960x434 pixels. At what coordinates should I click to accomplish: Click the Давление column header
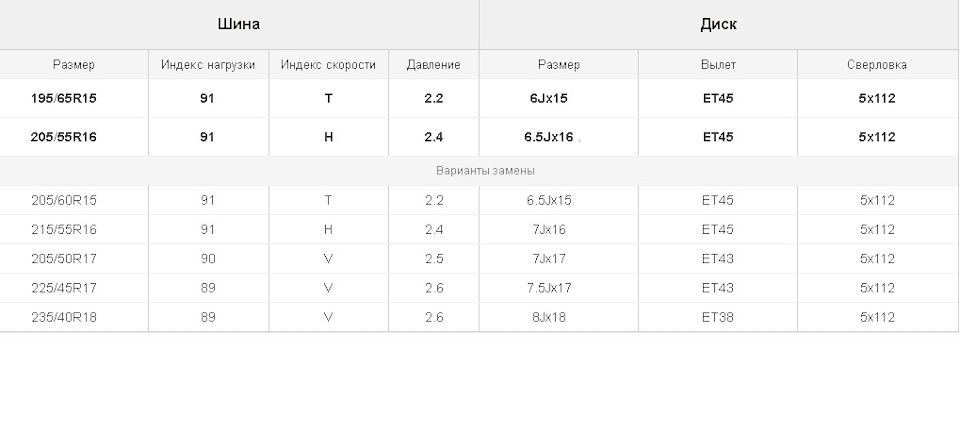[x=433, y=64]
